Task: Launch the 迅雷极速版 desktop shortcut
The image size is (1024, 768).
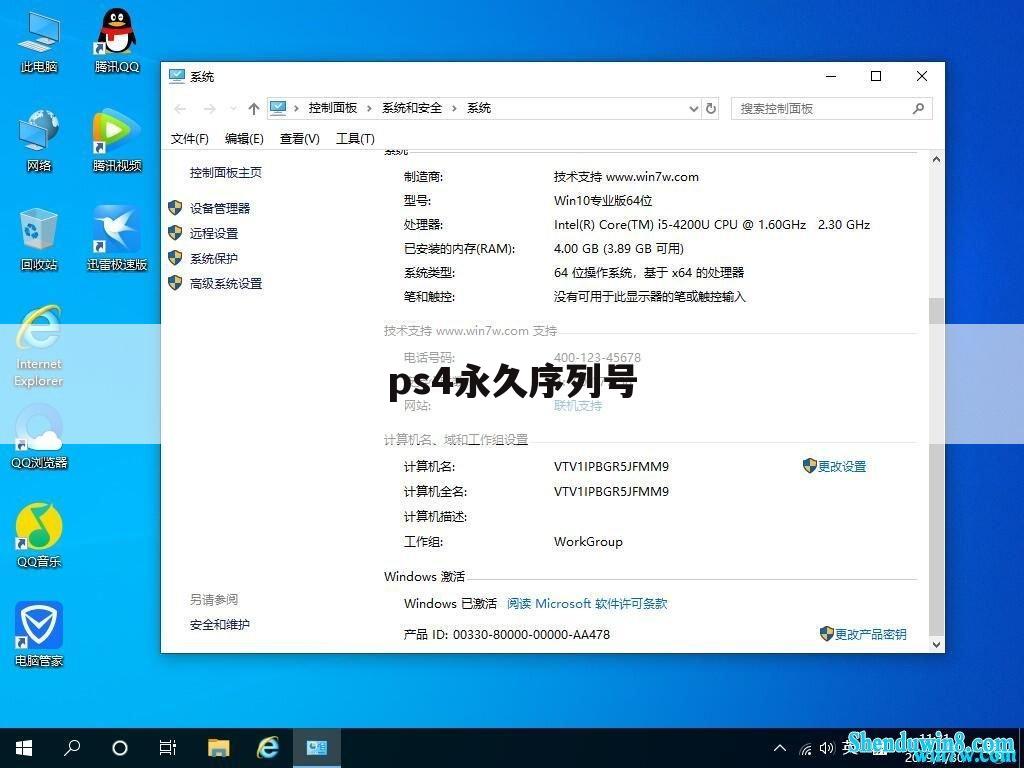Action: coord(117,238)
